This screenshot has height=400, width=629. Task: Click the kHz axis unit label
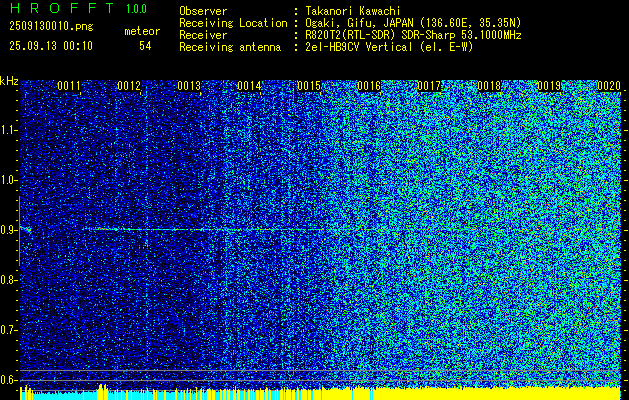point(9,81)
